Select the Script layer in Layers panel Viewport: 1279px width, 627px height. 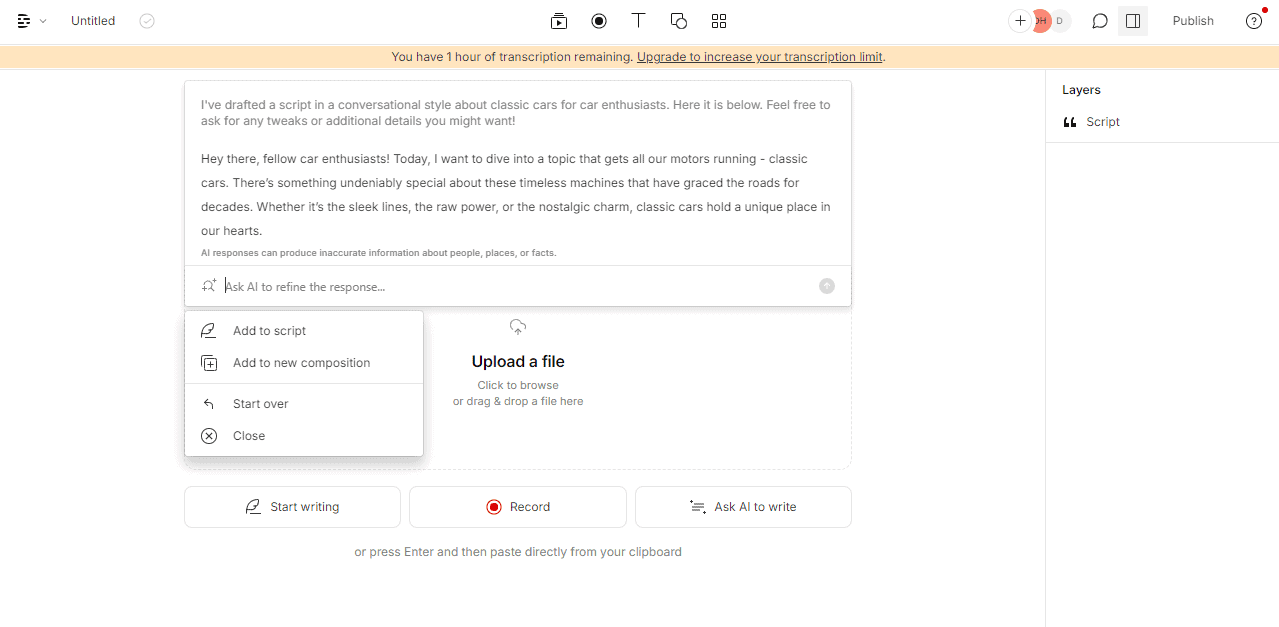(x=1162, y=122)
